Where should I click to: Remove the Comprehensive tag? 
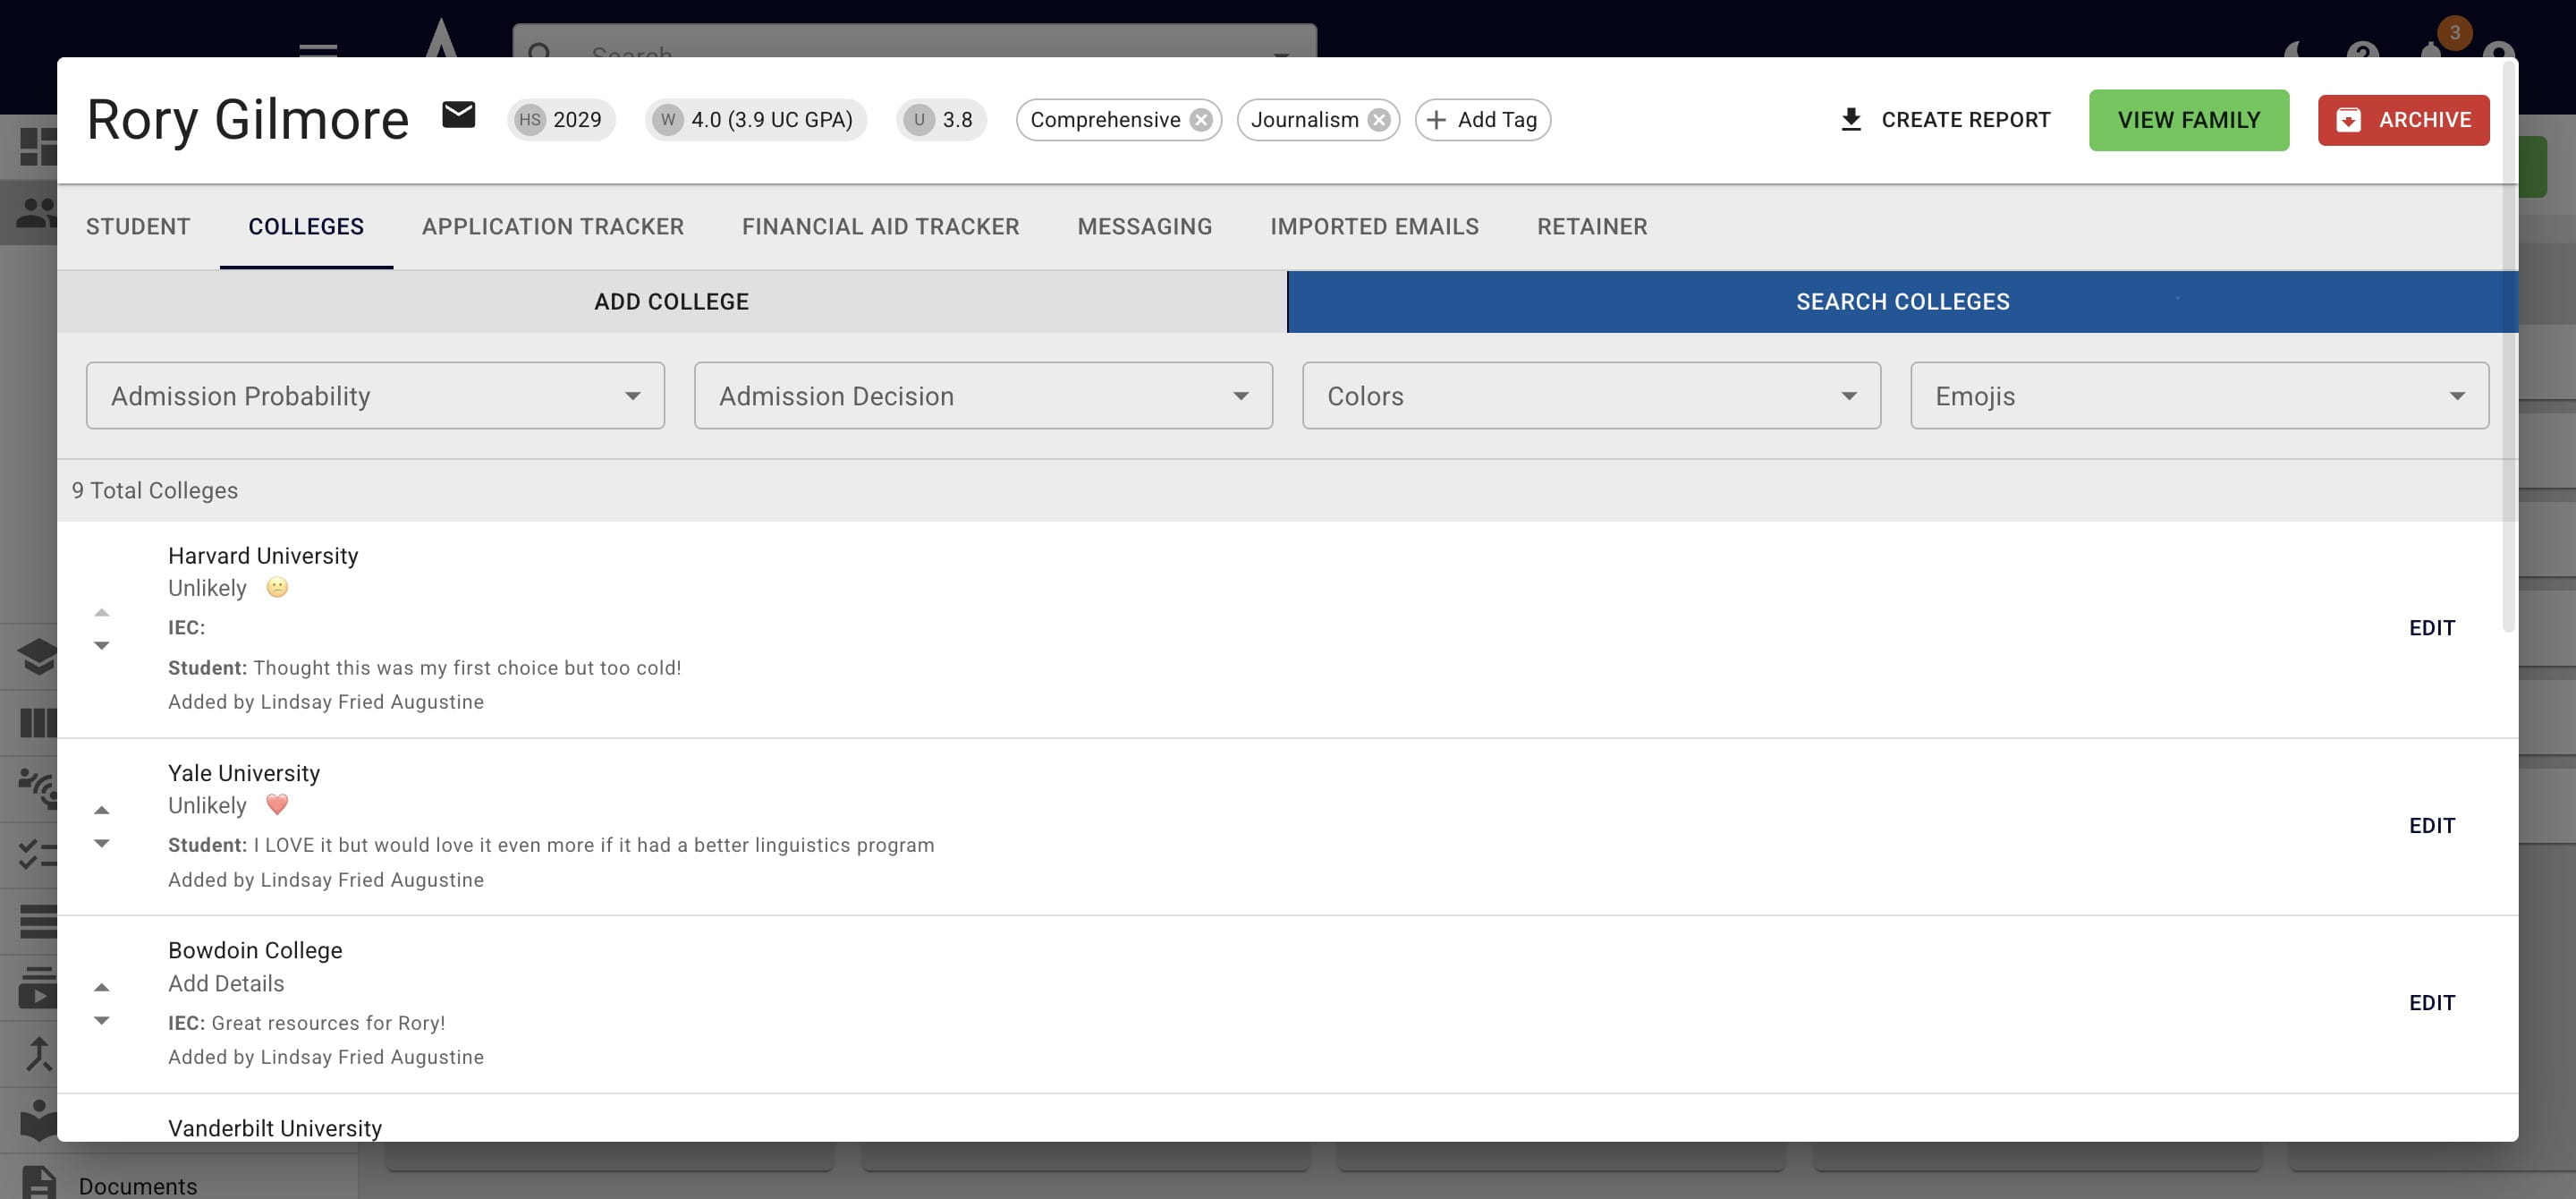point(1201,120)
